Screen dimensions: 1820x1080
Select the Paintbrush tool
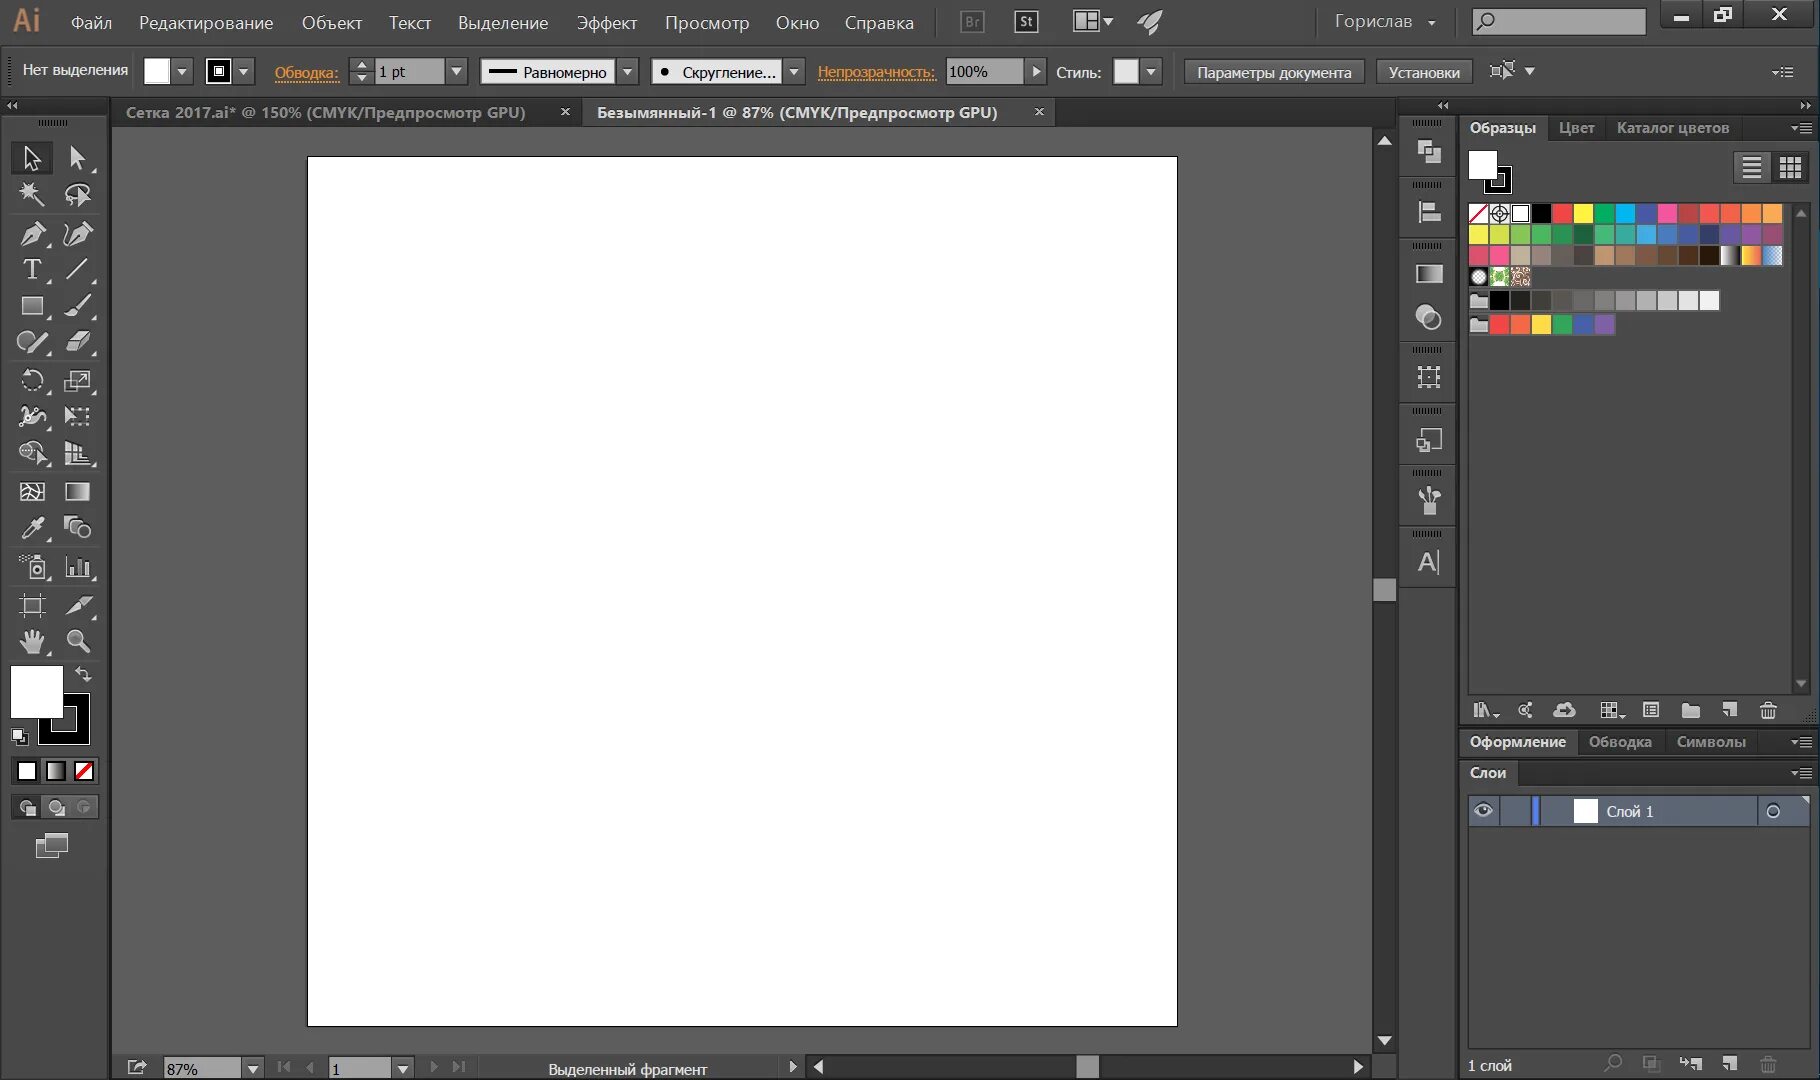click(77, 306)
